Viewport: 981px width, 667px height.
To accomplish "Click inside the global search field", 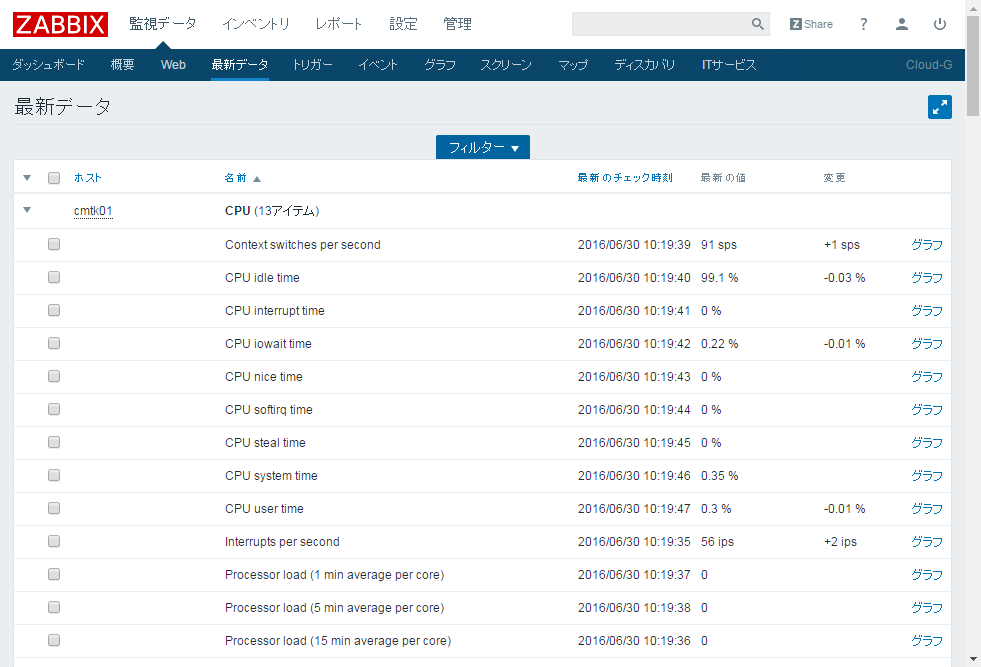I will 660,23.
